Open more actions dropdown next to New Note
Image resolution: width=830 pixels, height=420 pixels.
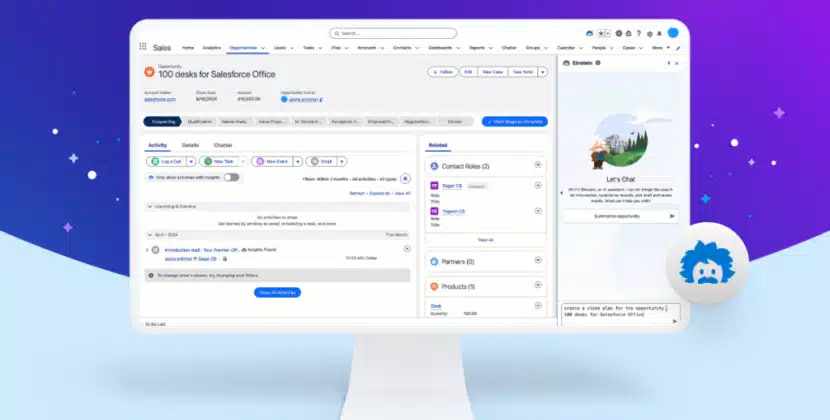point(543,72)
